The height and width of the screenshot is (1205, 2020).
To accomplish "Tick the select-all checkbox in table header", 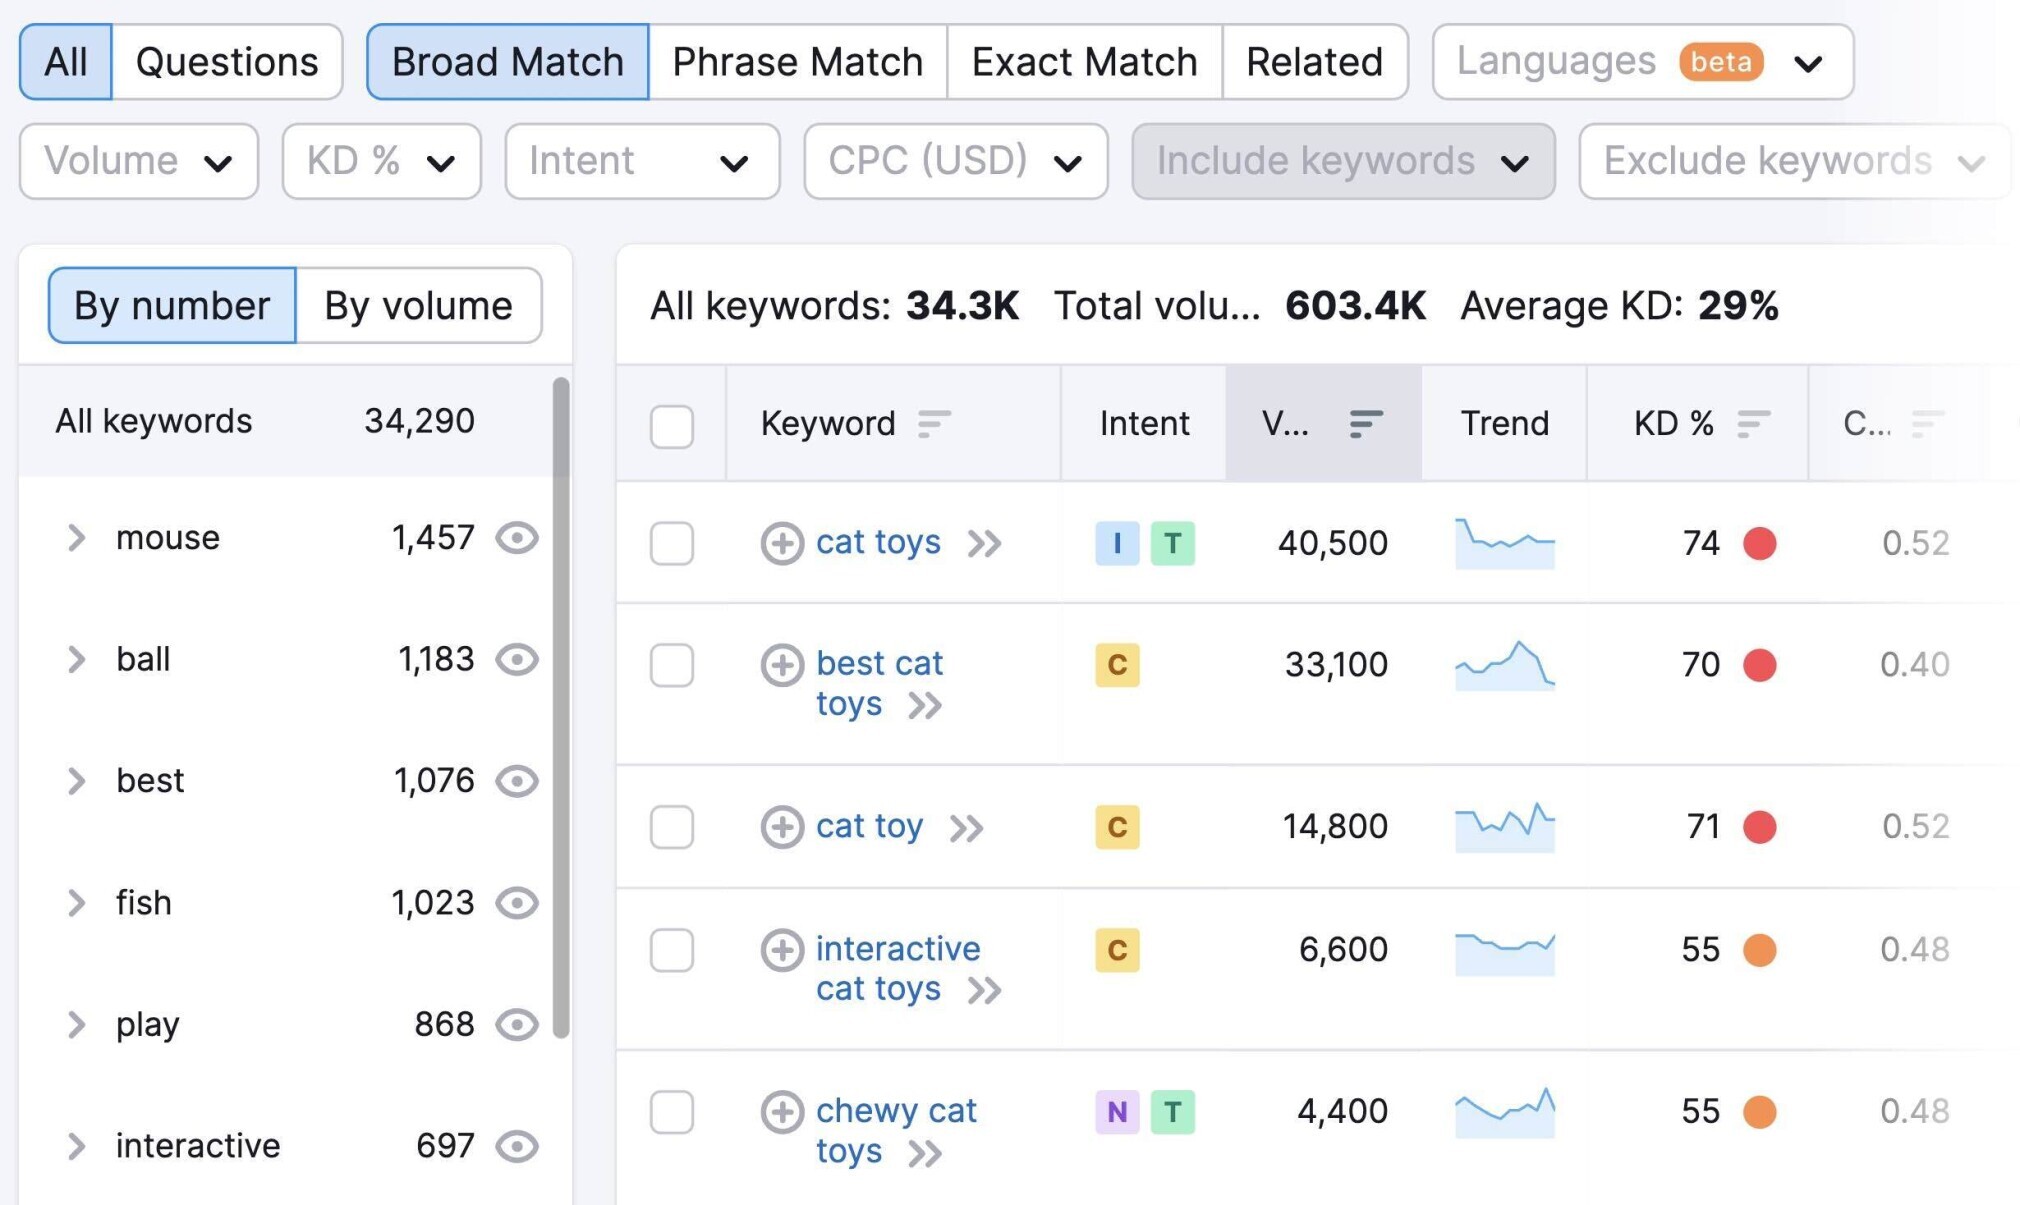I will click(672, 426).
